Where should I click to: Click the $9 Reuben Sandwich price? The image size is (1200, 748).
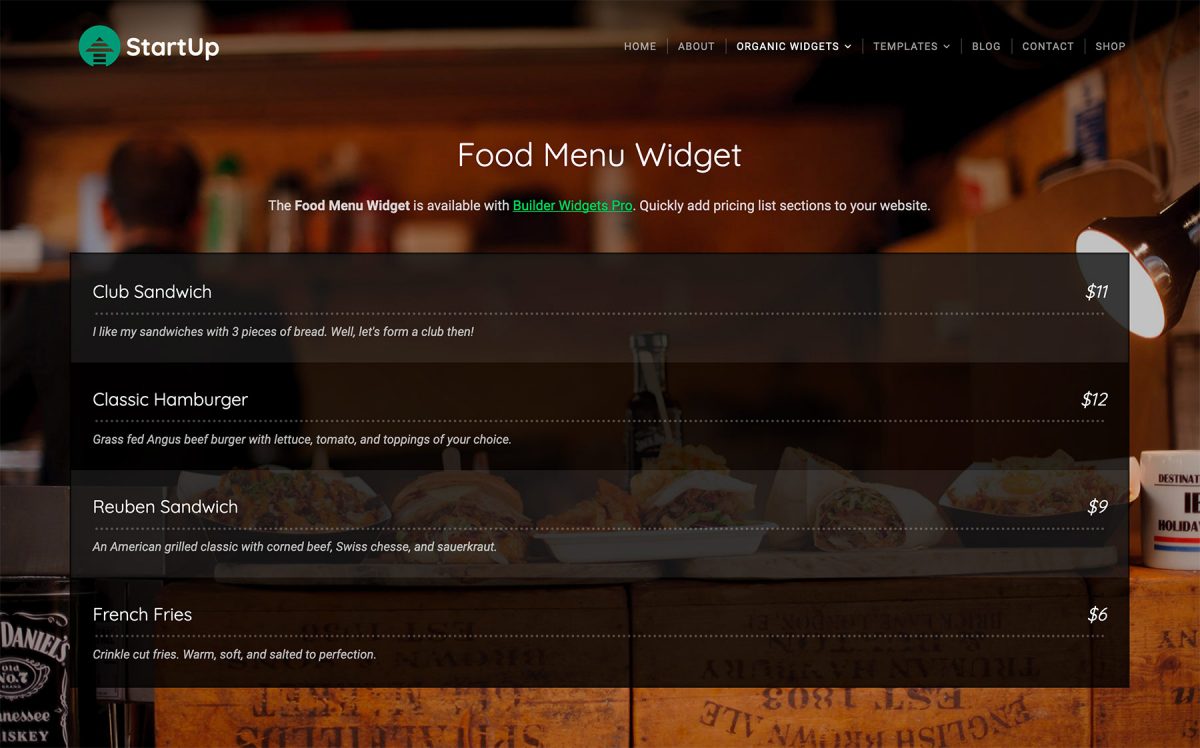click(1097, 507)
